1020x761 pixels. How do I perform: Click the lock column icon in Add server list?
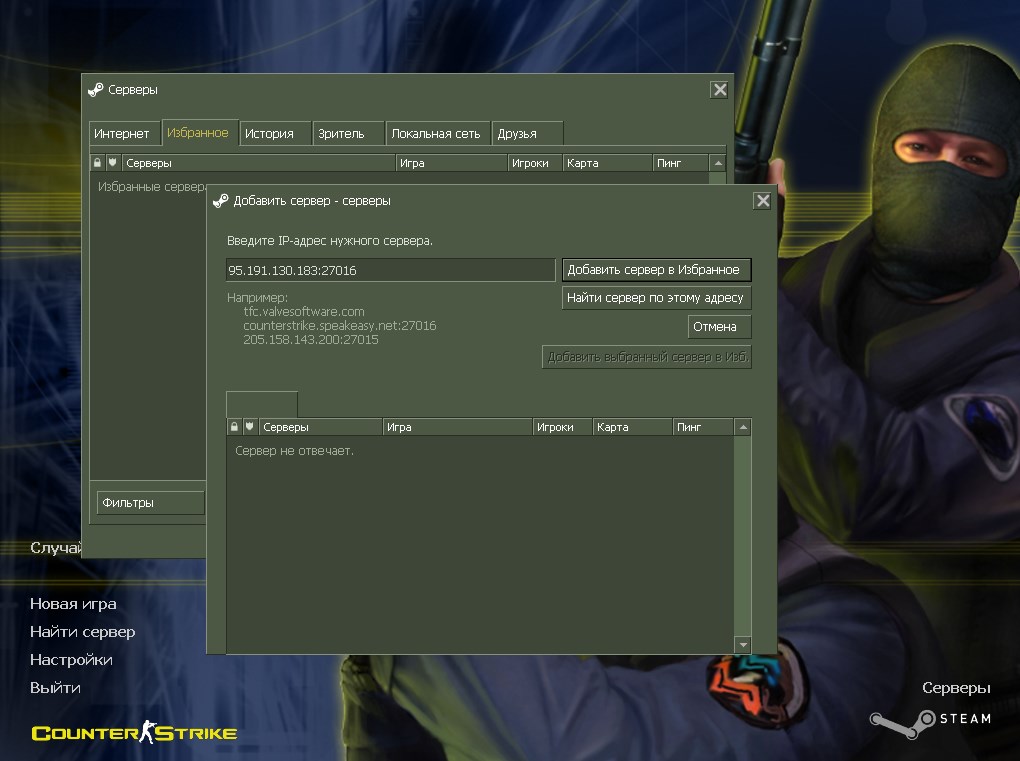tap(234, 427)
